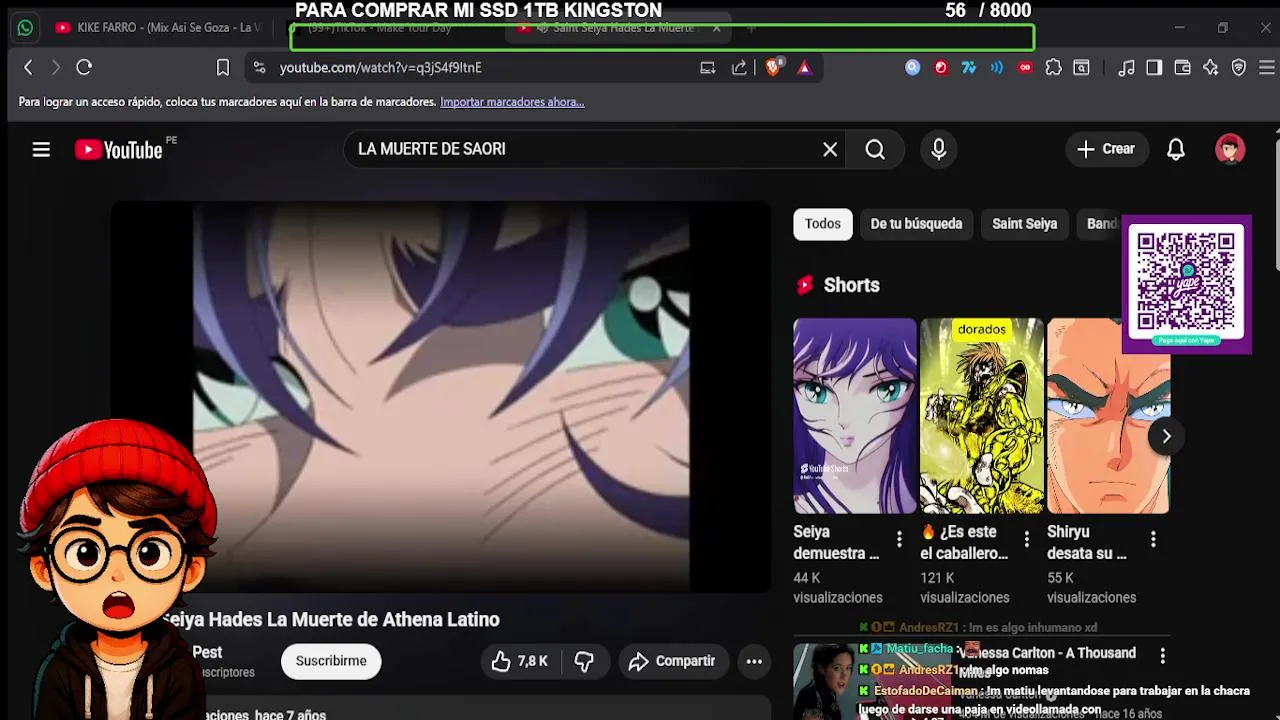
Task: Select the 'Todos' filter chip
Action: (823, 224)
